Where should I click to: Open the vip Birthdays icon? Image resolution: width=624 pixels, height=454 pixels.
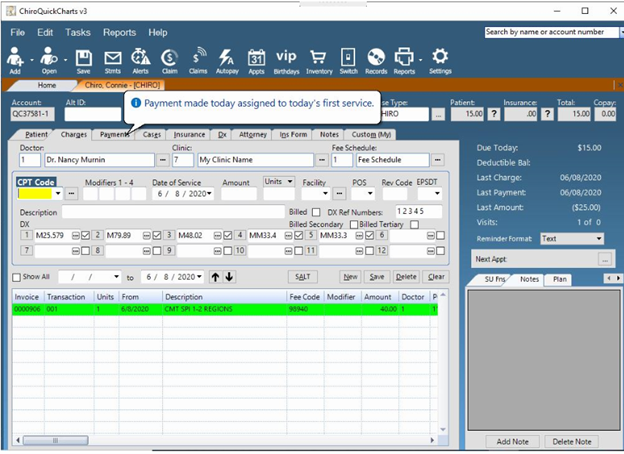click(x=287, y=61)
